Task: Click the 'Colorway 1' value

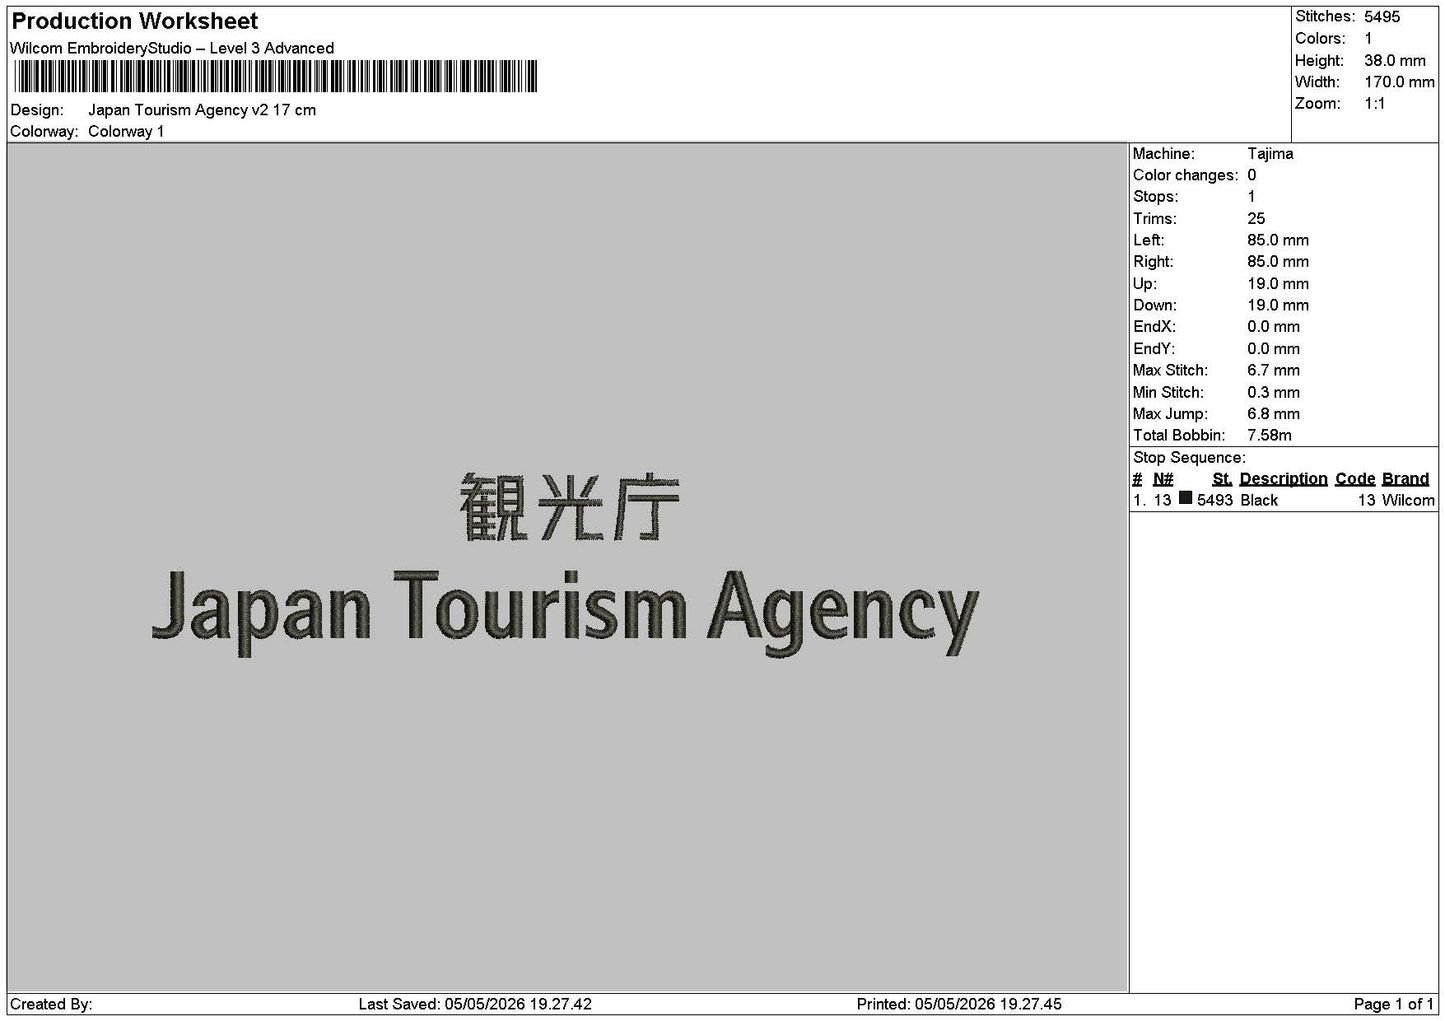Action: [126, 132]
